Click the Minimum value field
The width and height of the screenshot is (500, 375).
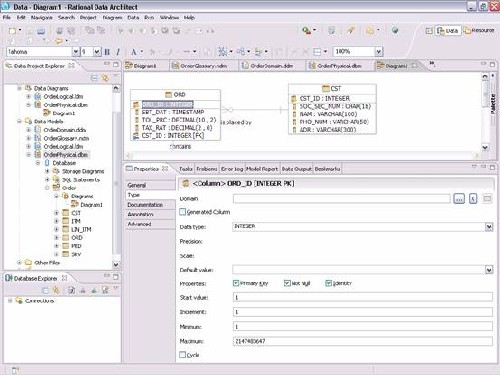coord(363,327)
